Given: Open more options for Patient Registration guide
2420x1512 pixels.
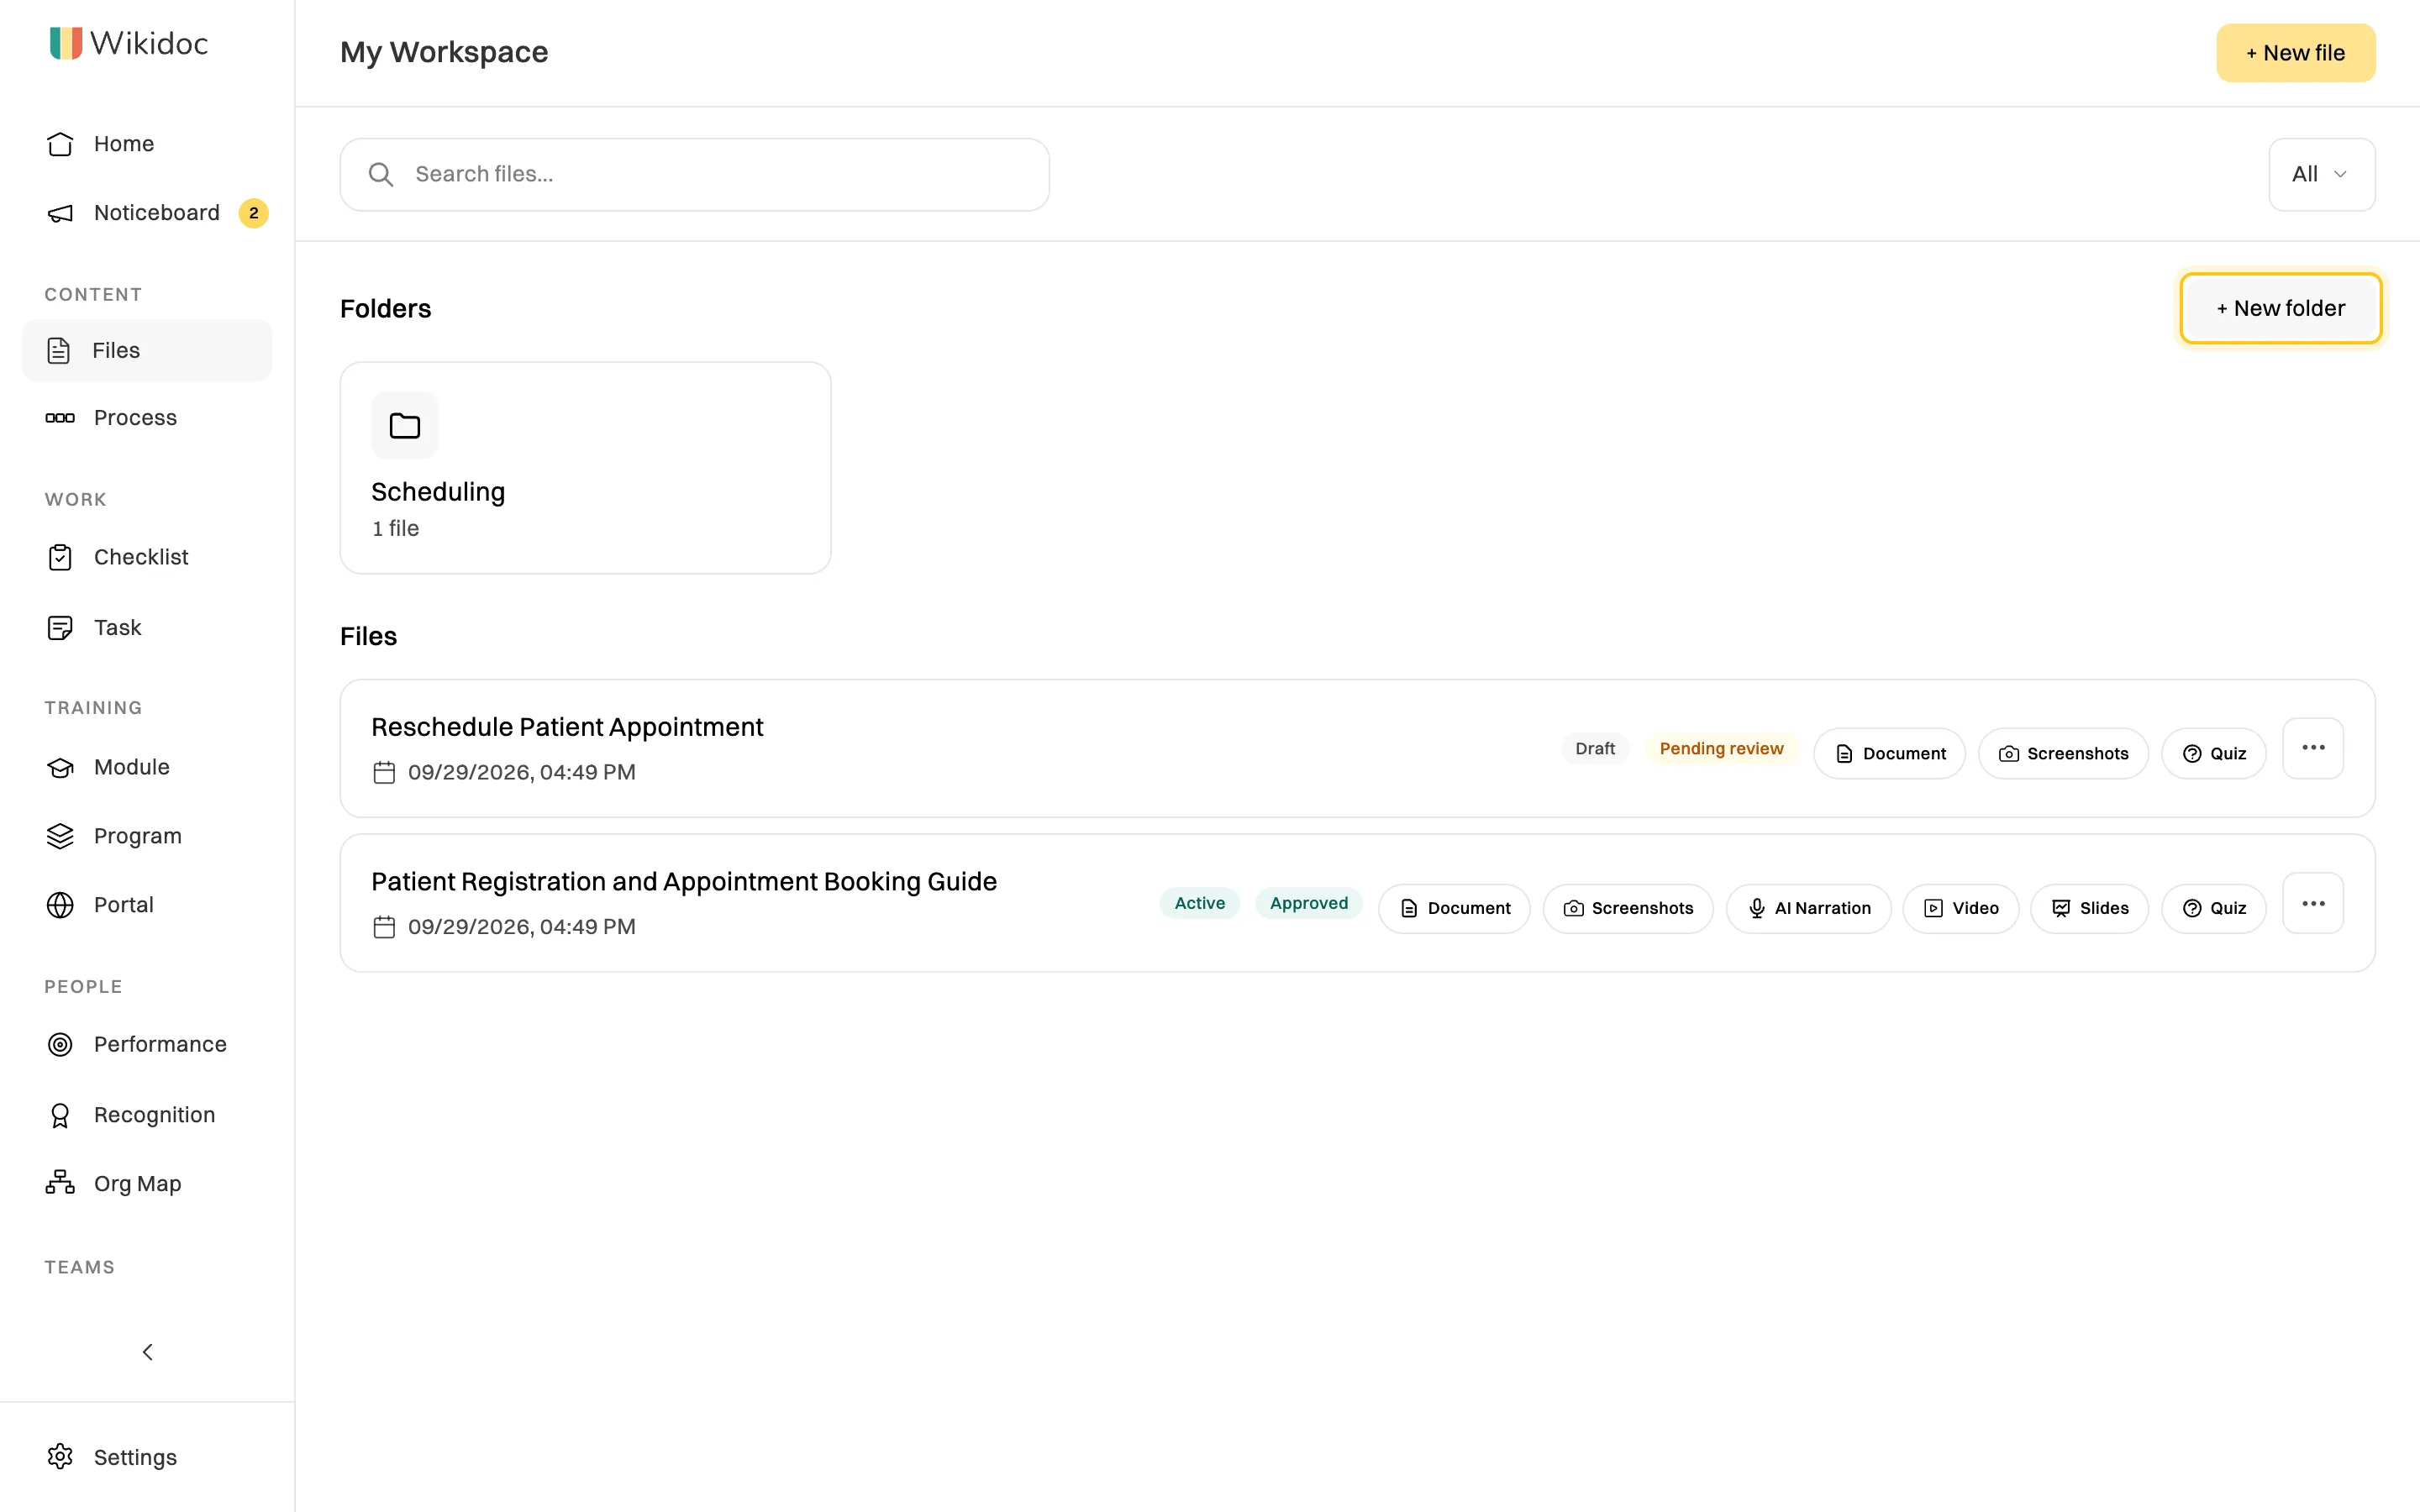Looking at the screenshot, I should [2314, 904].
